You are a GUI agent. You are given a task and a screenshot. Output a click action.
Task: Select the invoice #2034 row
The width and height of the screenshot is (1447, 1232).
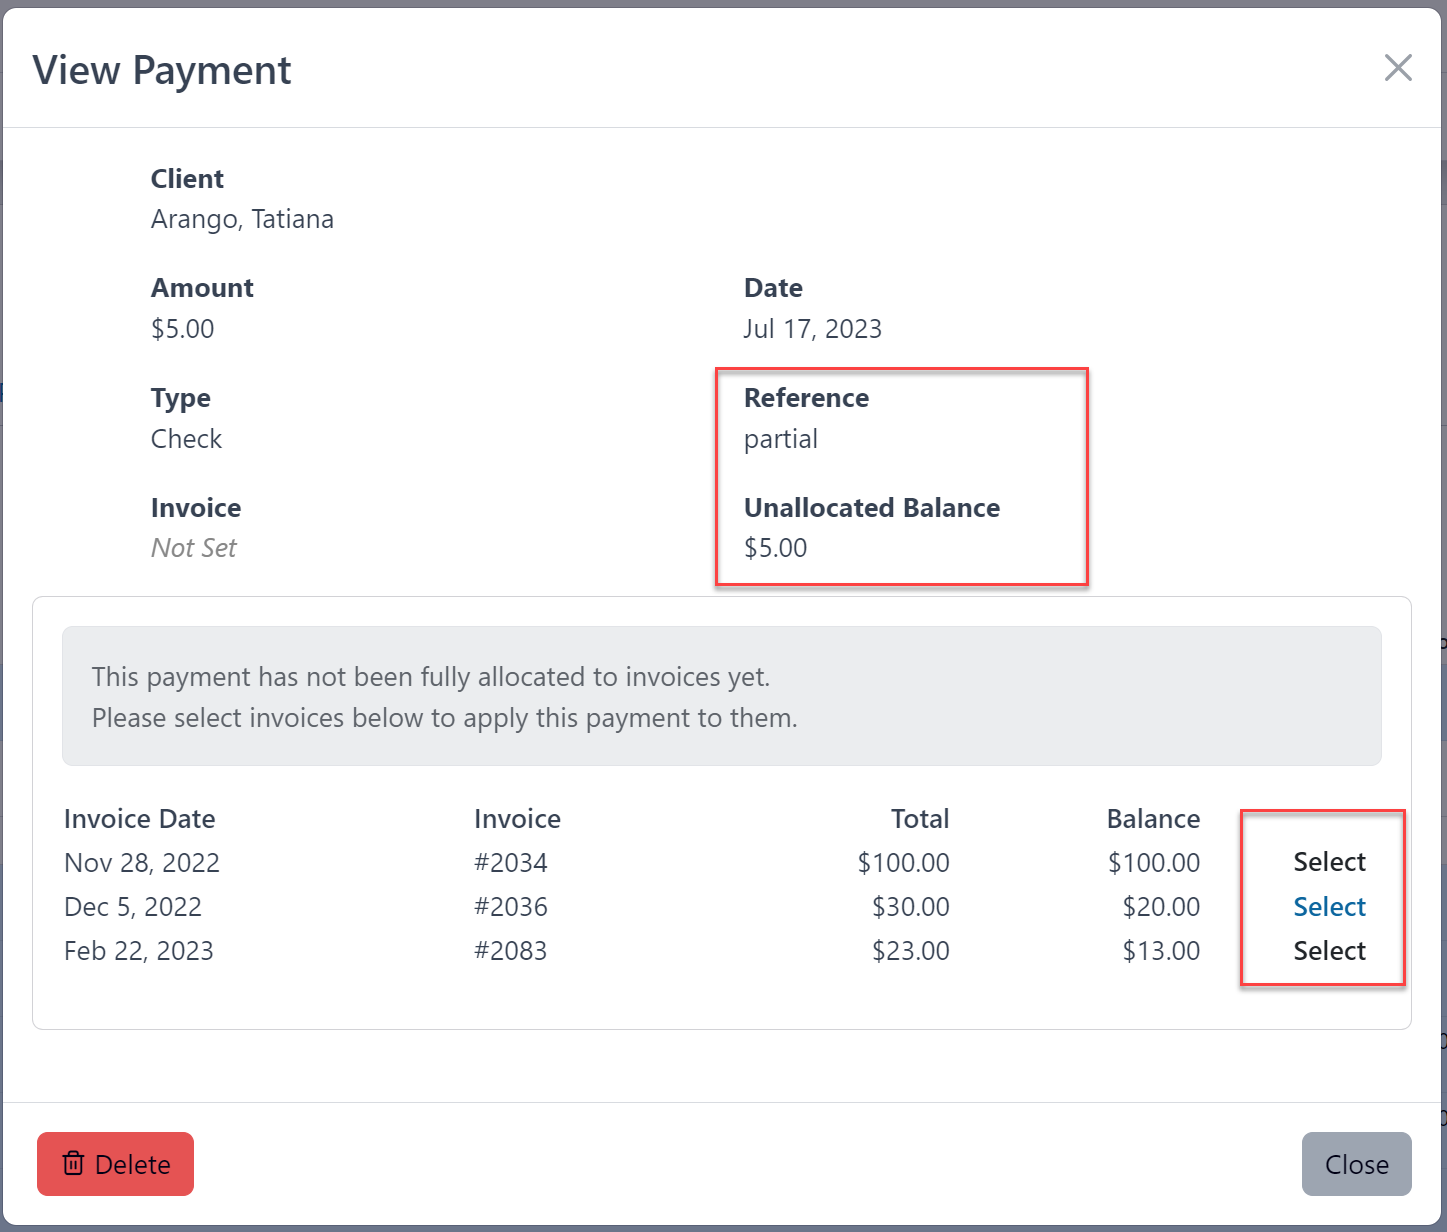(1329, 861)
